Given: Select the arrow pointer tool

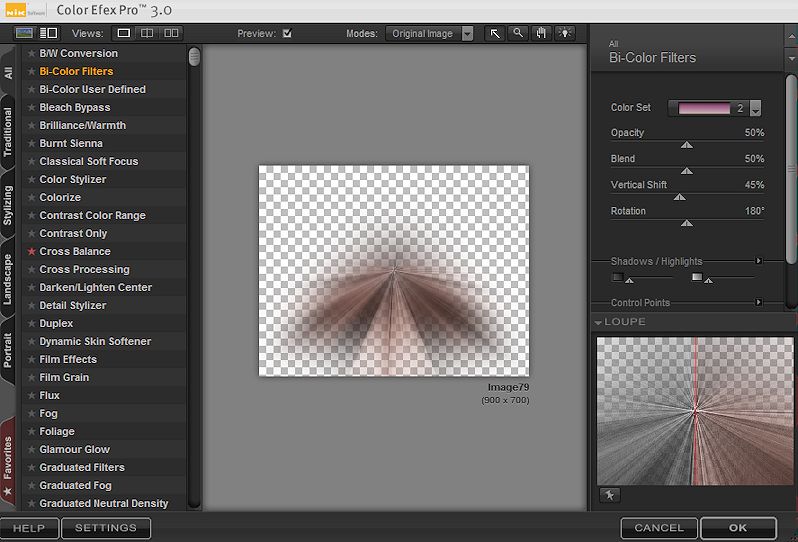Looking at the screenshot, I should coord(495,33).
